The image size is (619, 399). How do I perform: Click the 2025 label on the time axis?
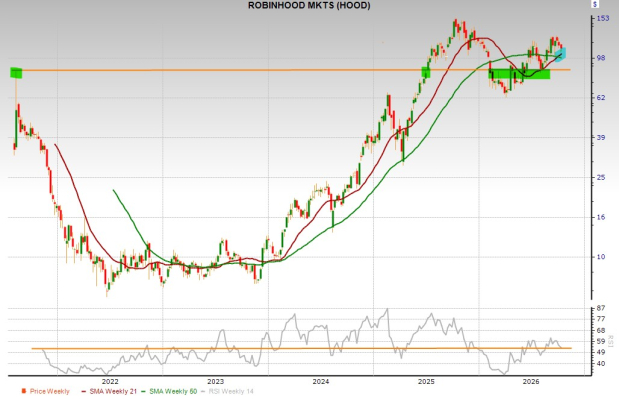[426, 381]
